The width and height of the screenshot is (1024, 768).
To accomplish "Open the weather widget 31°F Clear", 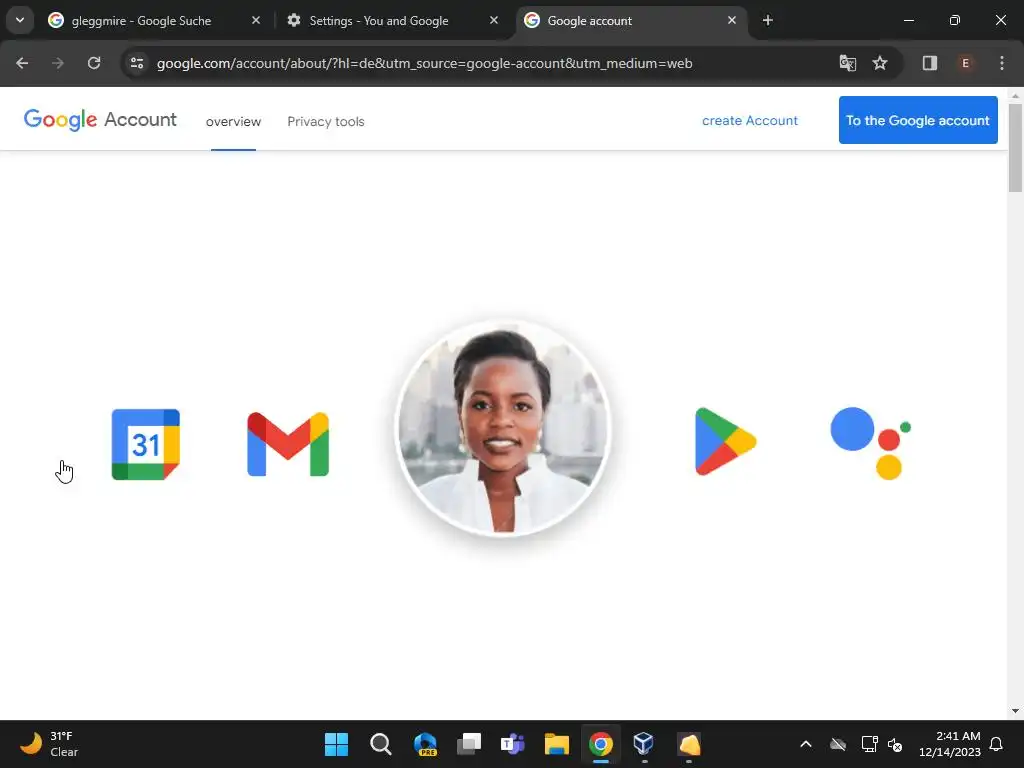I will (49, 744).
